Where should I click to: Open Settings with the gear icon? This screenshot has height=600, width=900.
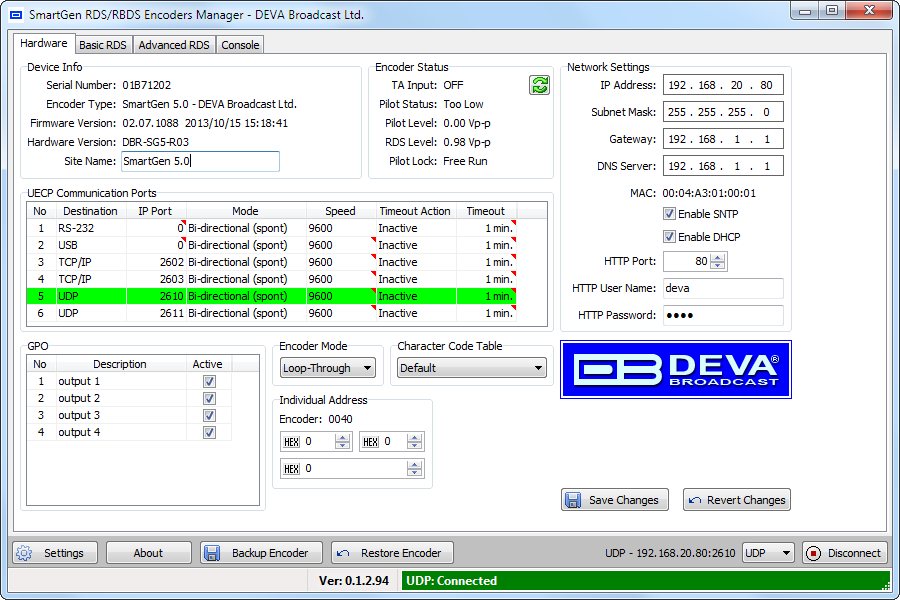click(x=54, y=553)
